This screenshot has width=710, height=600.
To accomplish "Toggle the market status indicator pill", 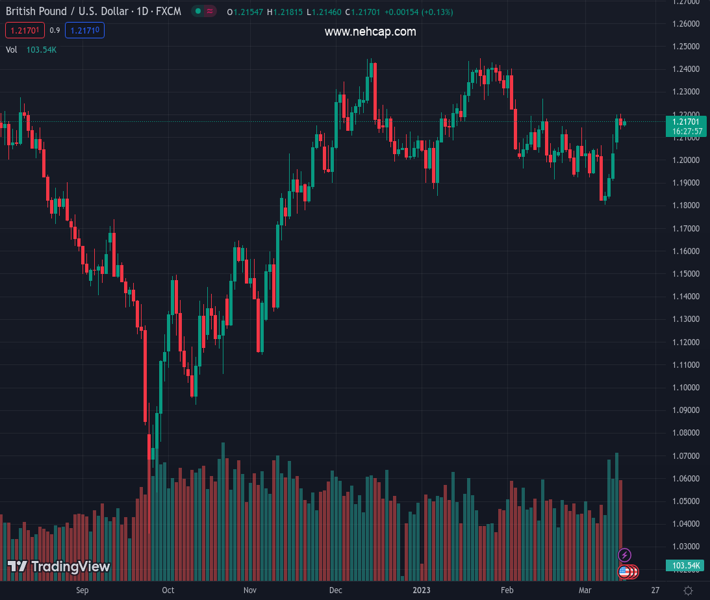I will [205, 12].
